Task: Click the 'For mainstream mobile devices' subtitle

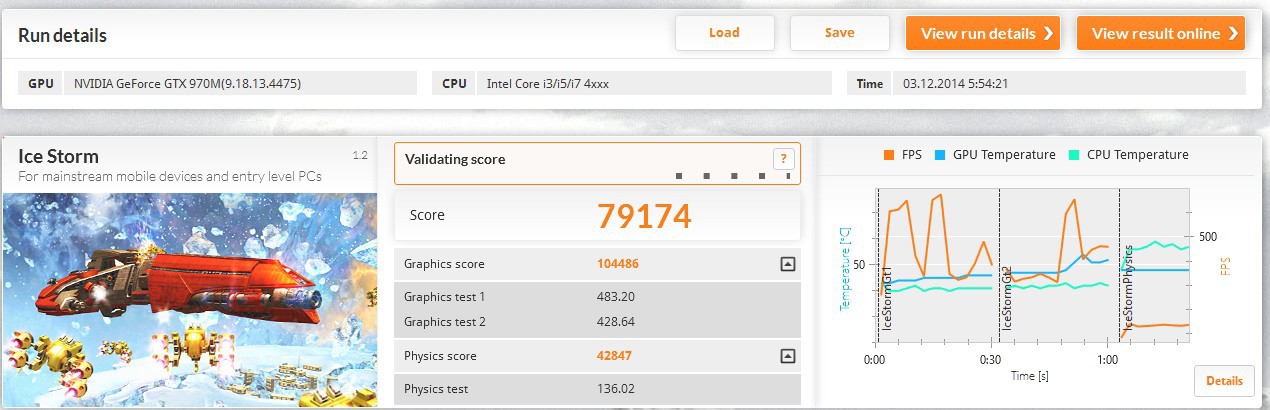Action: pos(170,176)
